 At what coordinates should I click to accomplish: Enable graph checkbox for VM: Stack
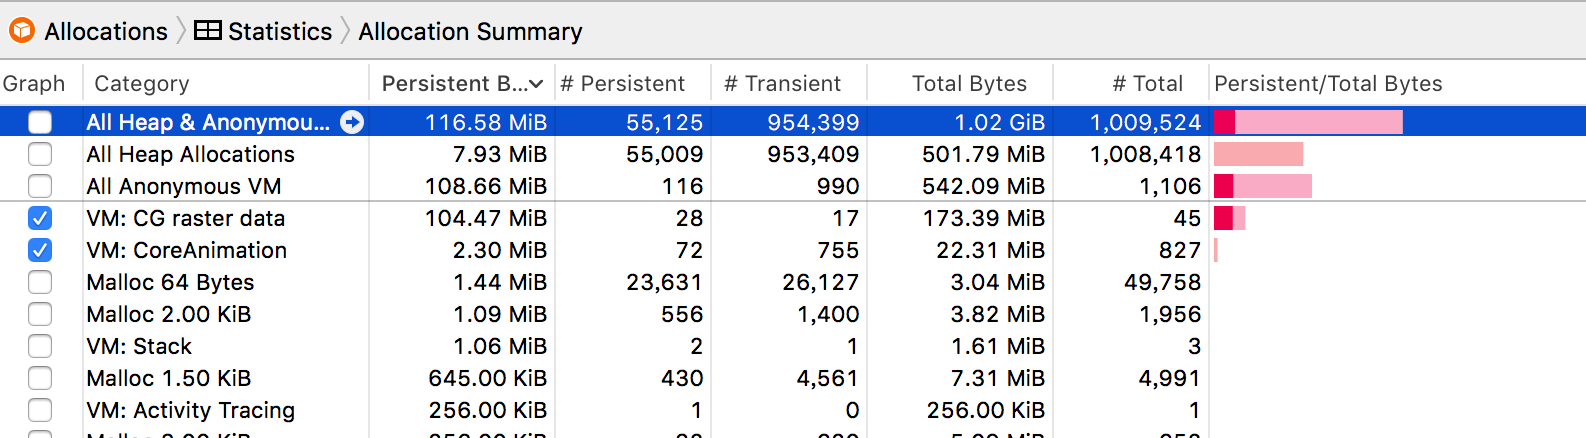tap(40, 346)
